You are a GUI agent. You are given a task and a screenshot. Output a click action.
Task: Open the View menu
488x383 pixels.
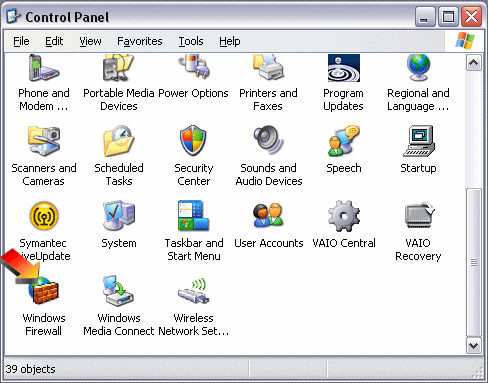pyautogui.click(x=90, y=41)
